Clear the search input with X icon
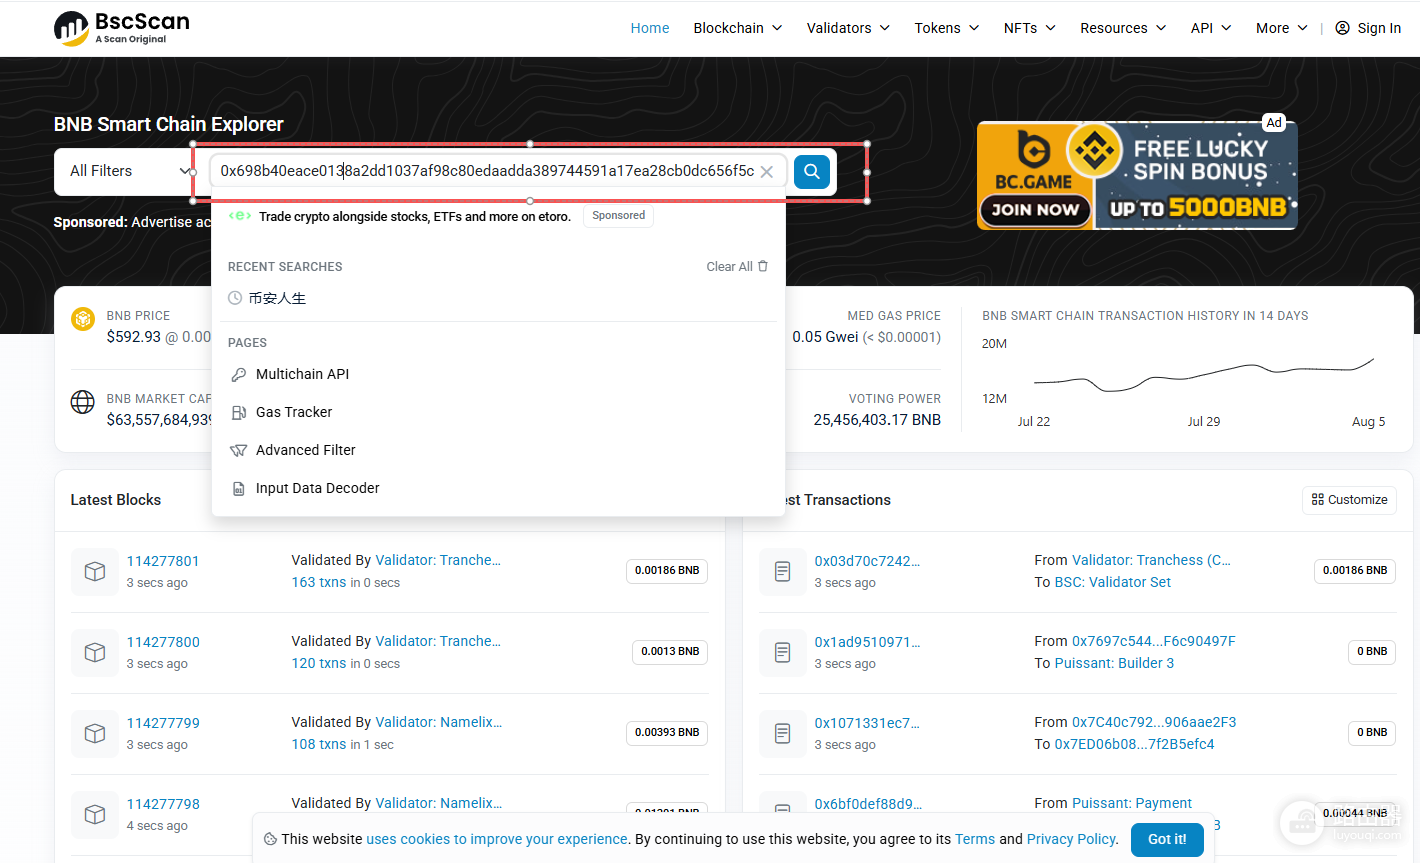This screenshot has height=863, width=1420. coord(767,172)
